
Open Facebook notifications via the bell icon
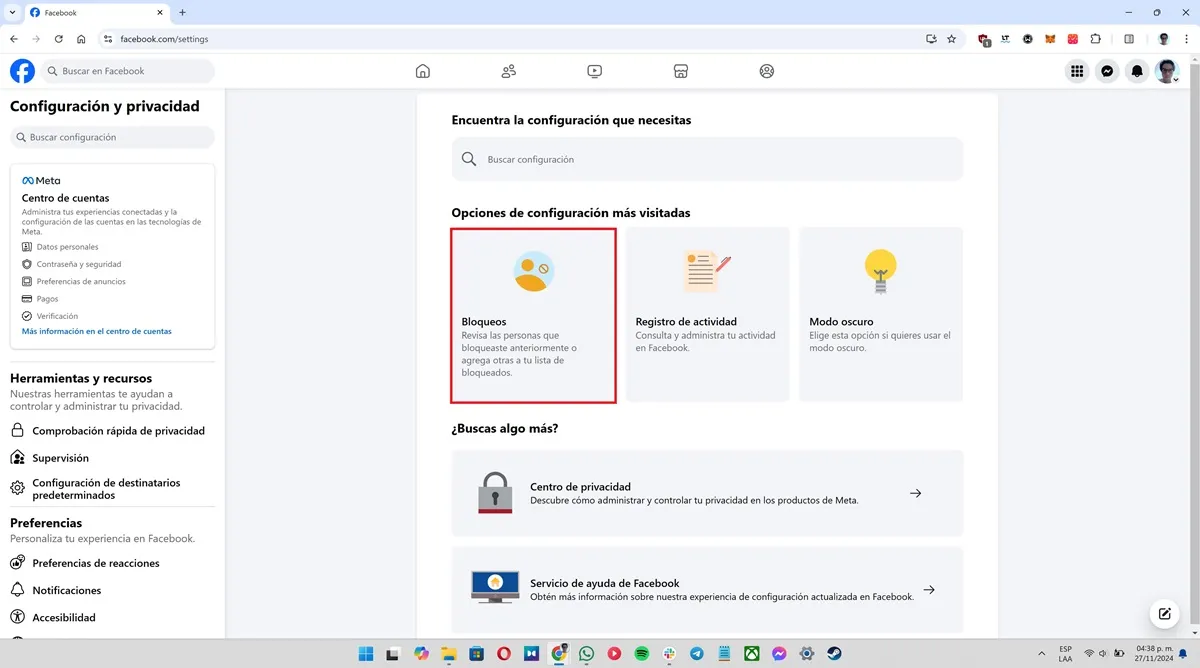point(1136,71)
